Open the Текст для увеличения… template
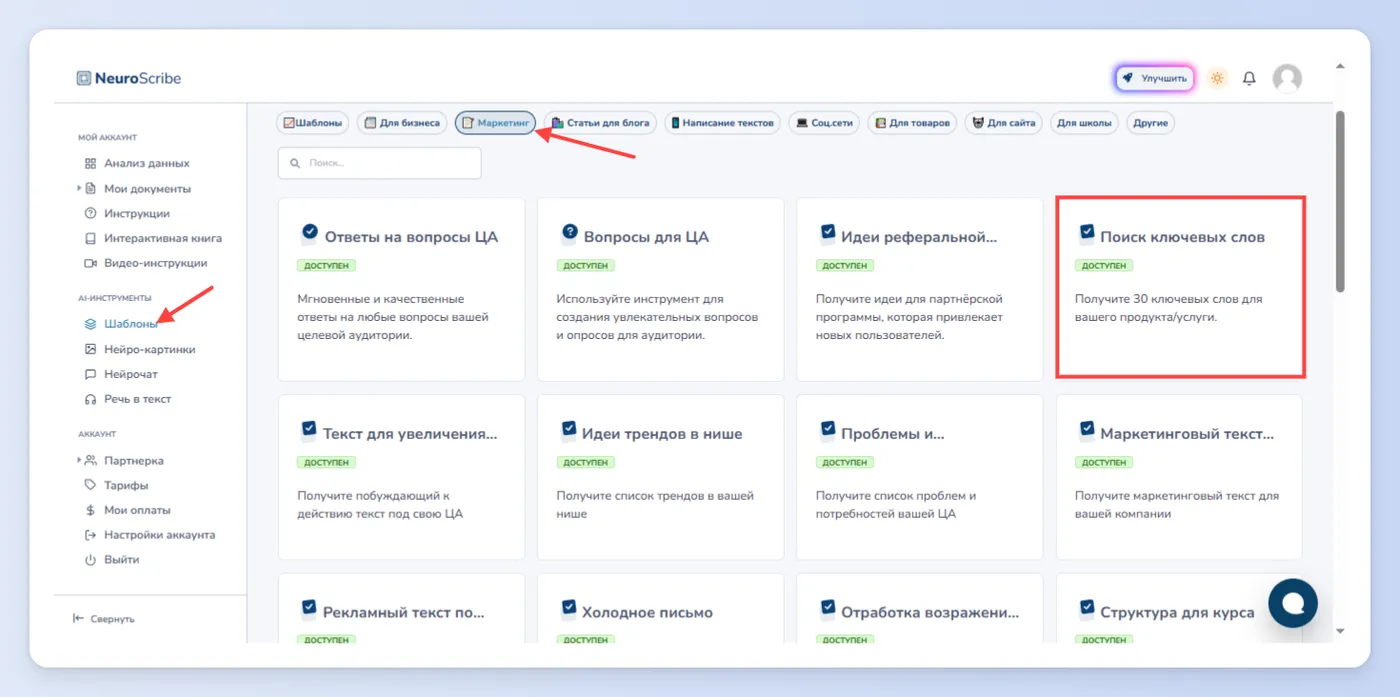 [x=401, y=477]
